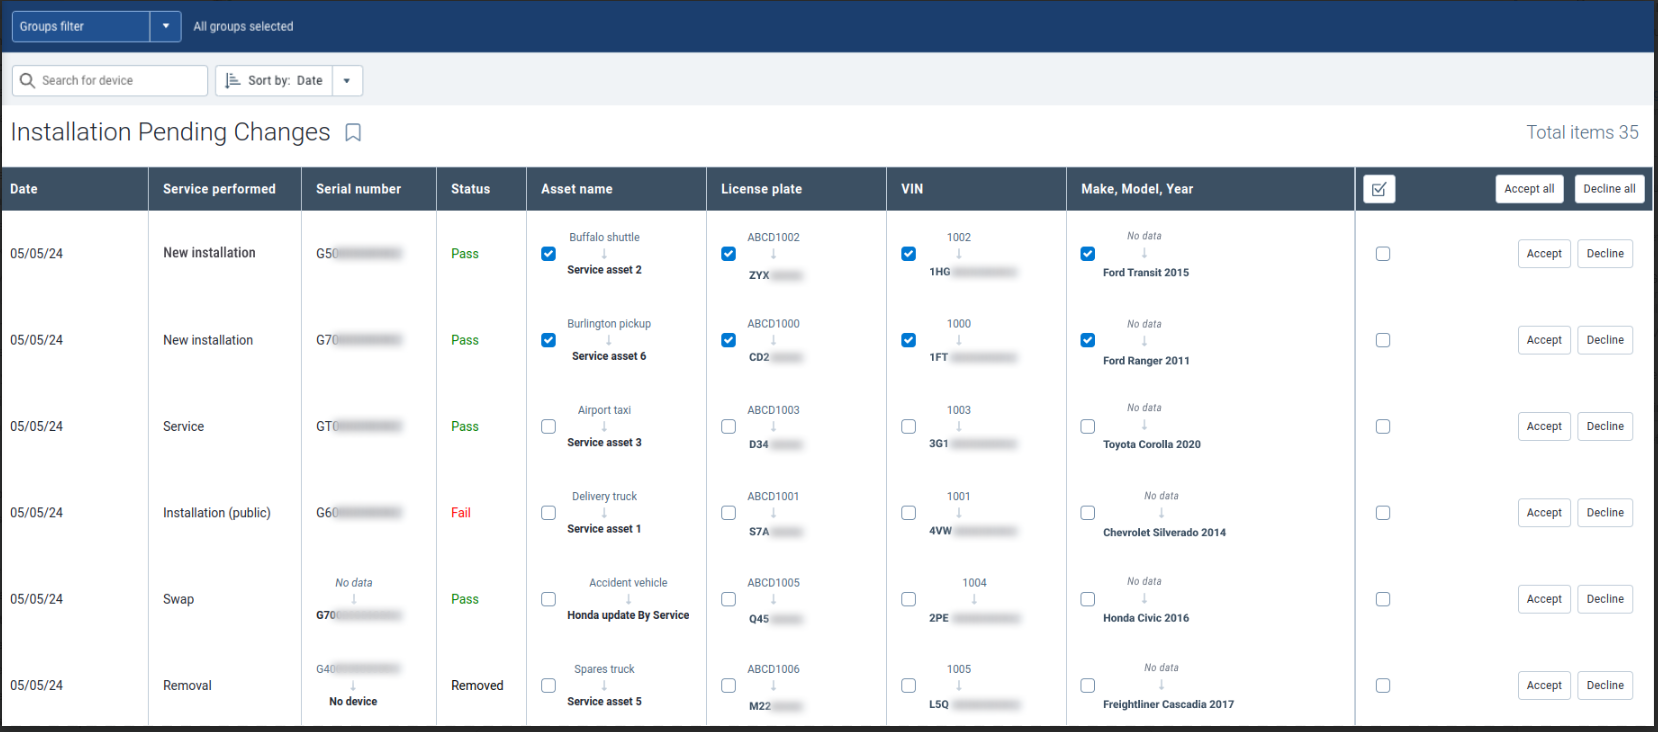The image size is (1658, 732).
Task: Decline the Spares truck row changes
Action: pos(1605,685)
